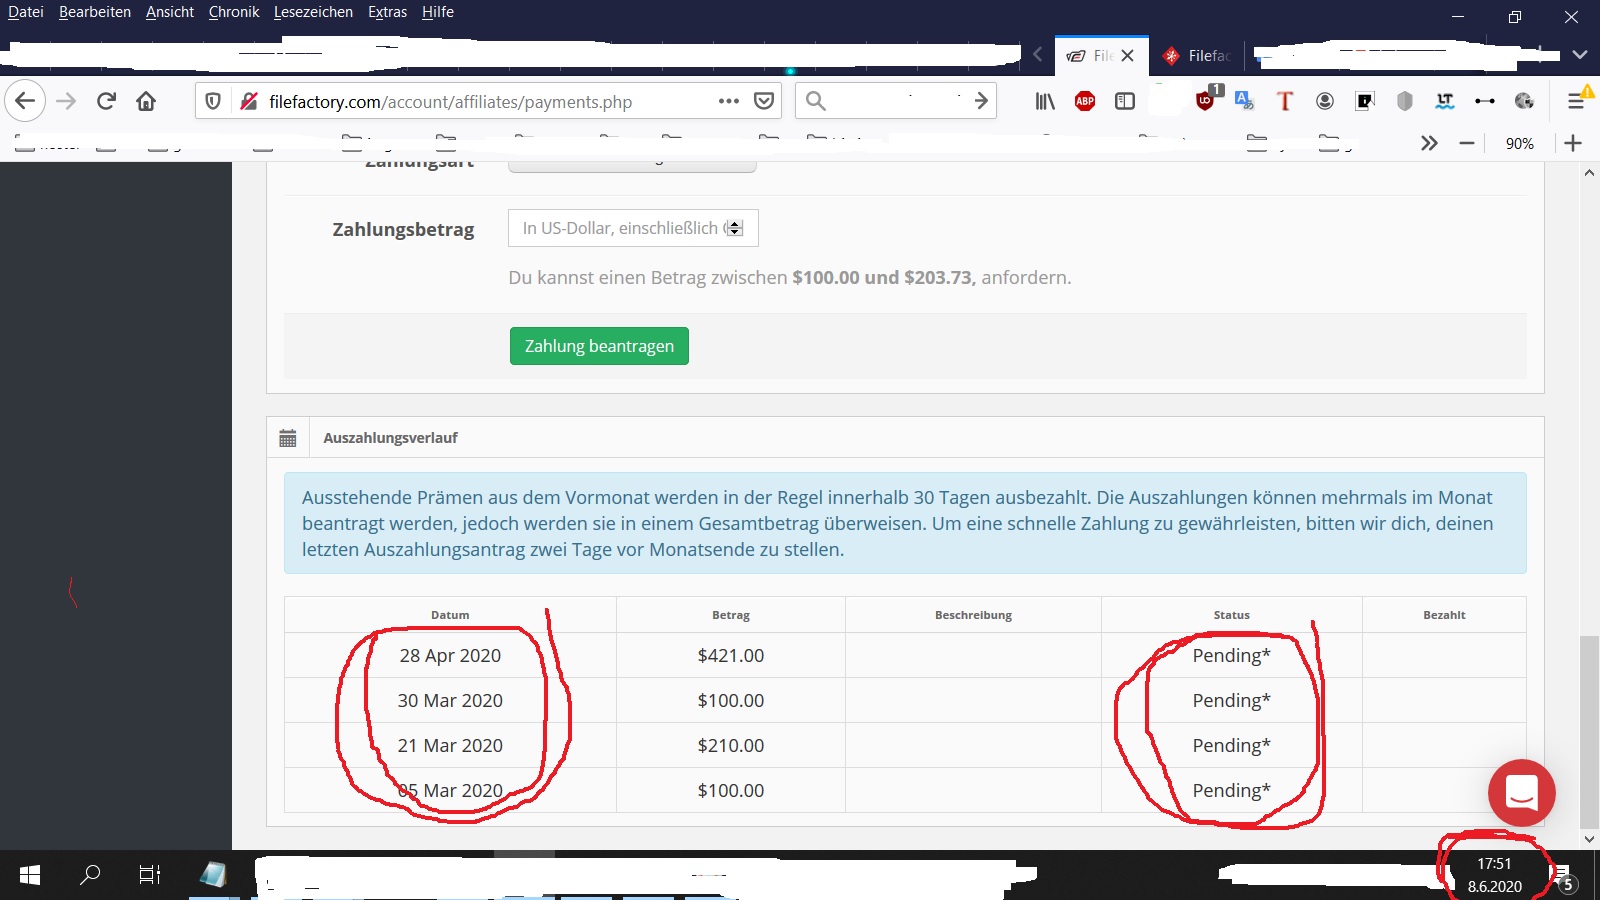Click the $210.00 amount cell
The image size is (1600, 900).
tap(731, 746)
